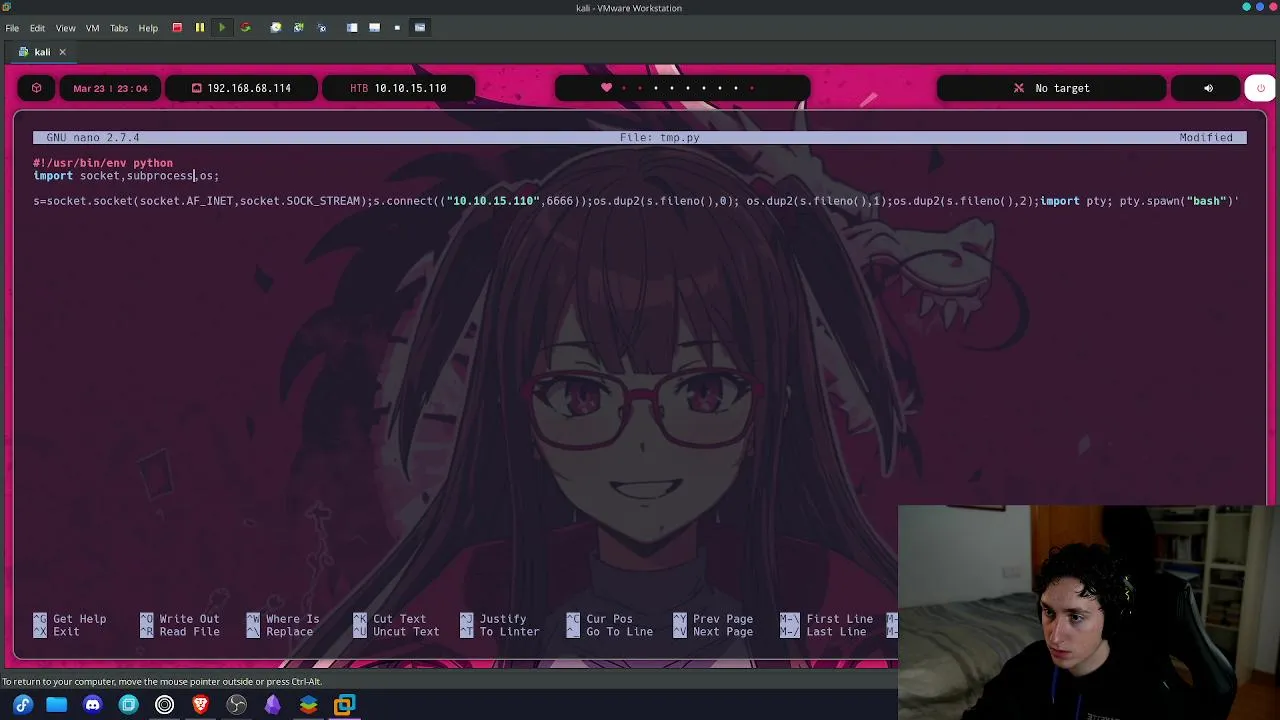
Task: Click the Fedora launcher in taskbar
Action: pos(23,705)
